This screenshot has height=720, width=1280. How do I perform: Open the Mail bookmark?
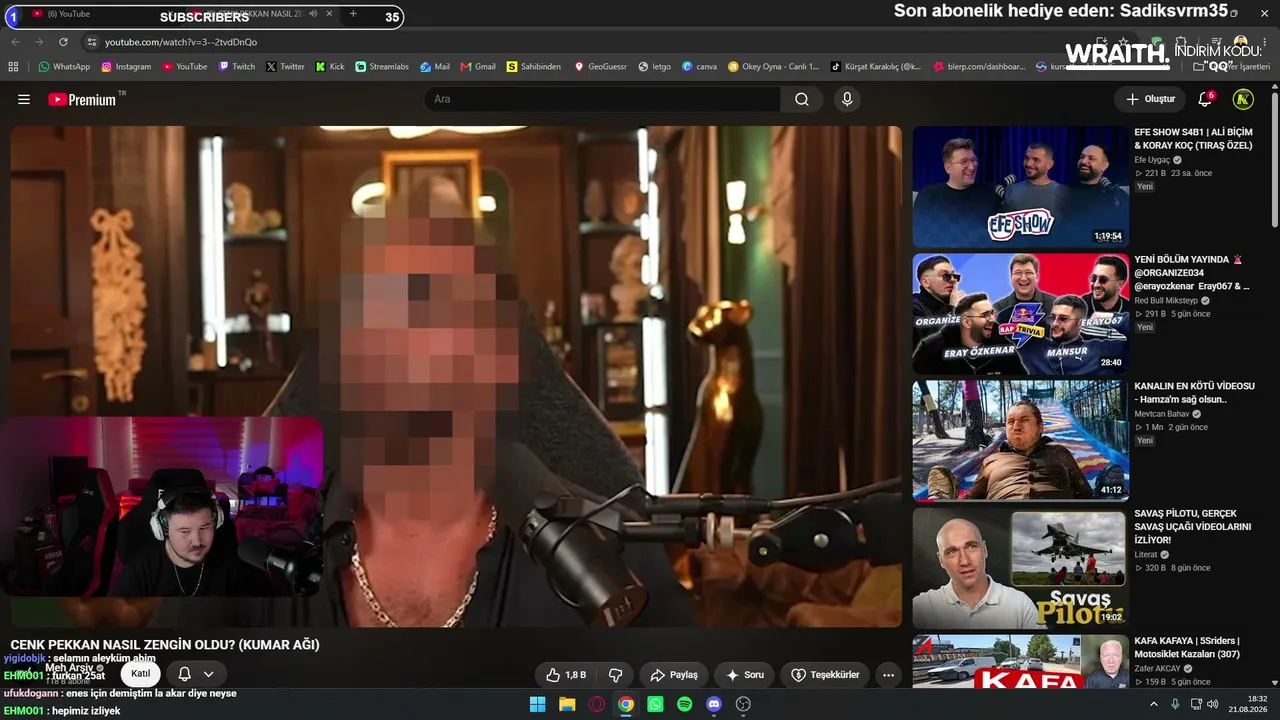tap(435, 67)
